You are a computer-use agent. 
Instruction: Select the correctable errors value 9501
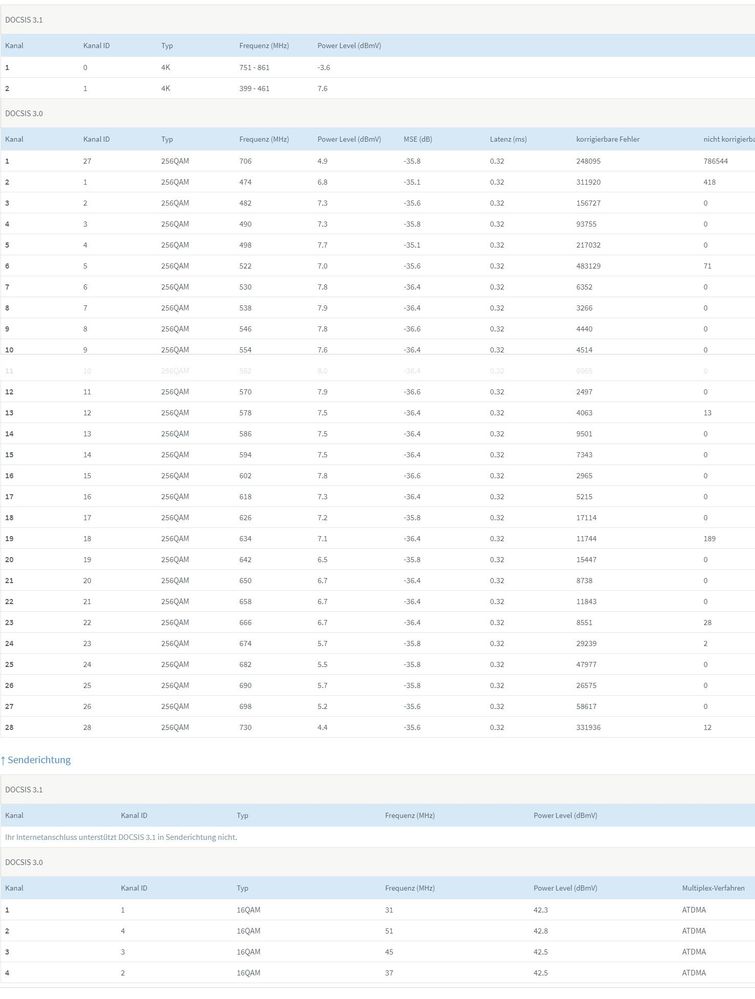coord(584,434)
